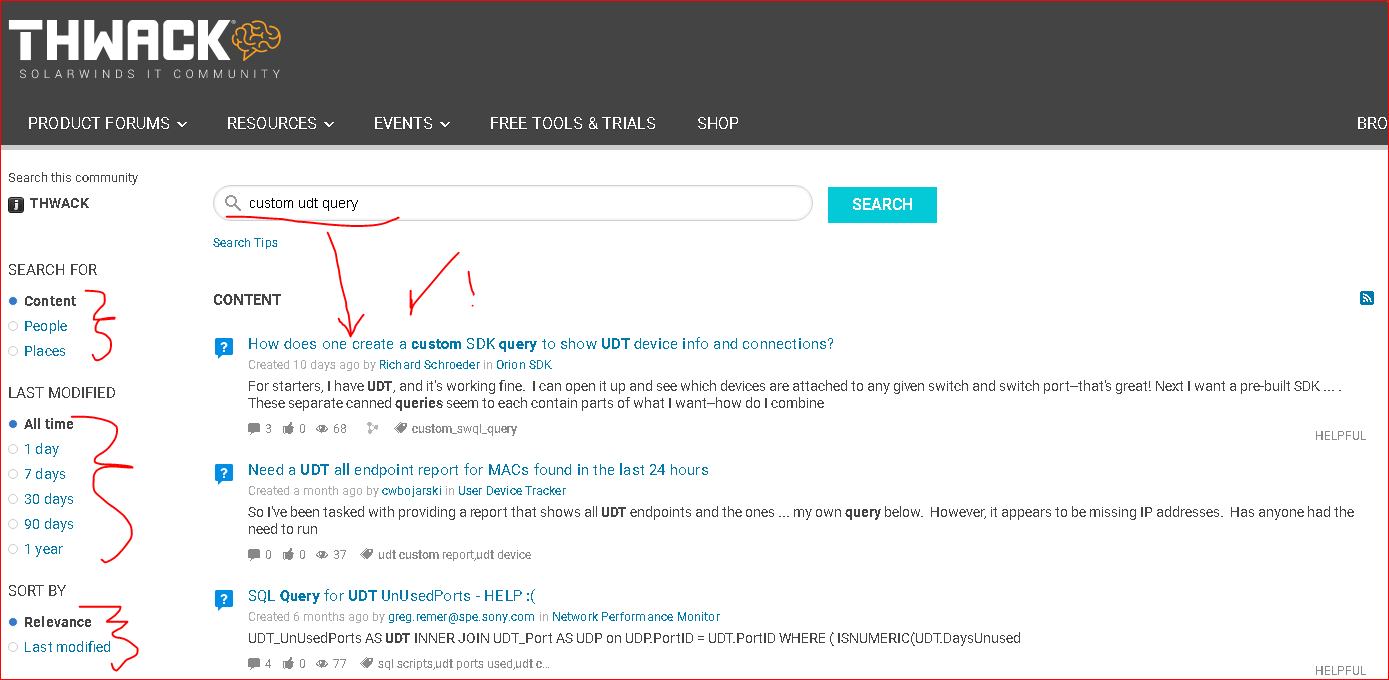Filter results to 7 days
Viewport: 1389px width, 680px height.
[45, 474]
